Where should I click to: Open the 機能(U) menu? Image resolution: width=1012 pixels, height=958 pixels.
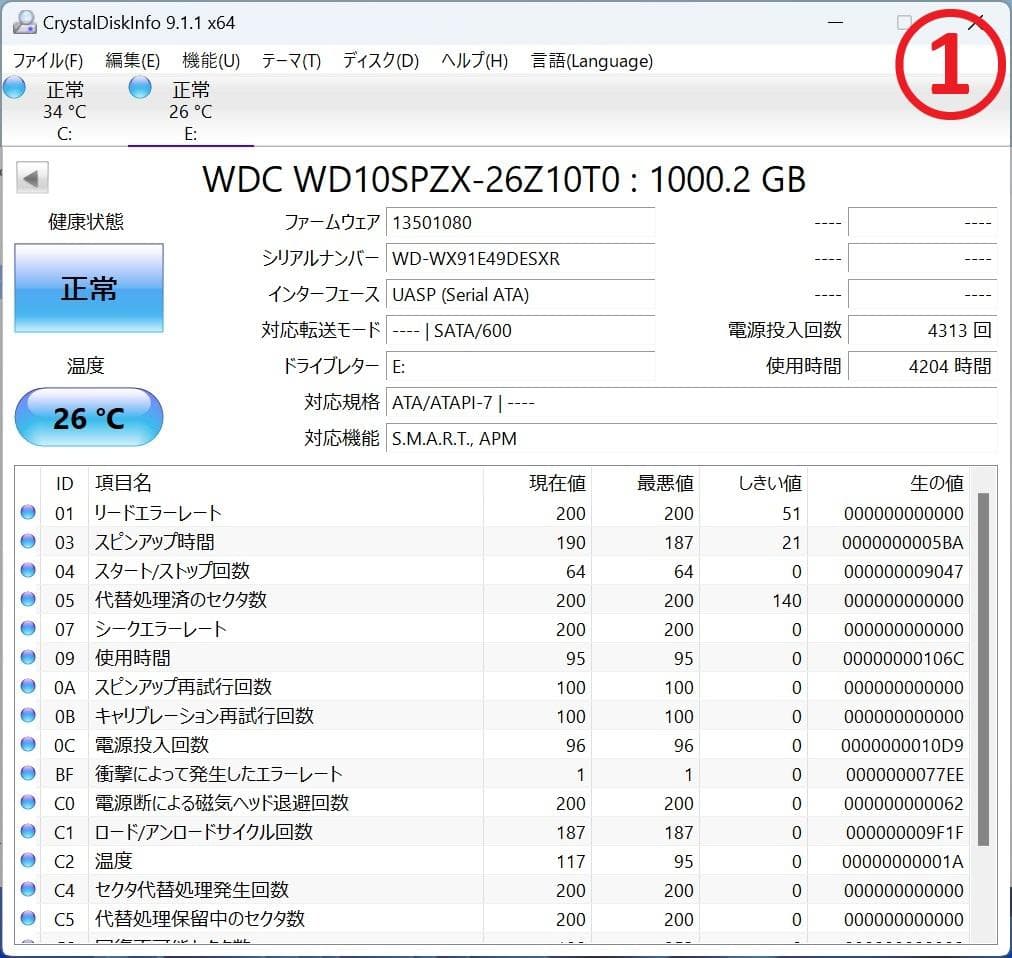pos(210,61)
